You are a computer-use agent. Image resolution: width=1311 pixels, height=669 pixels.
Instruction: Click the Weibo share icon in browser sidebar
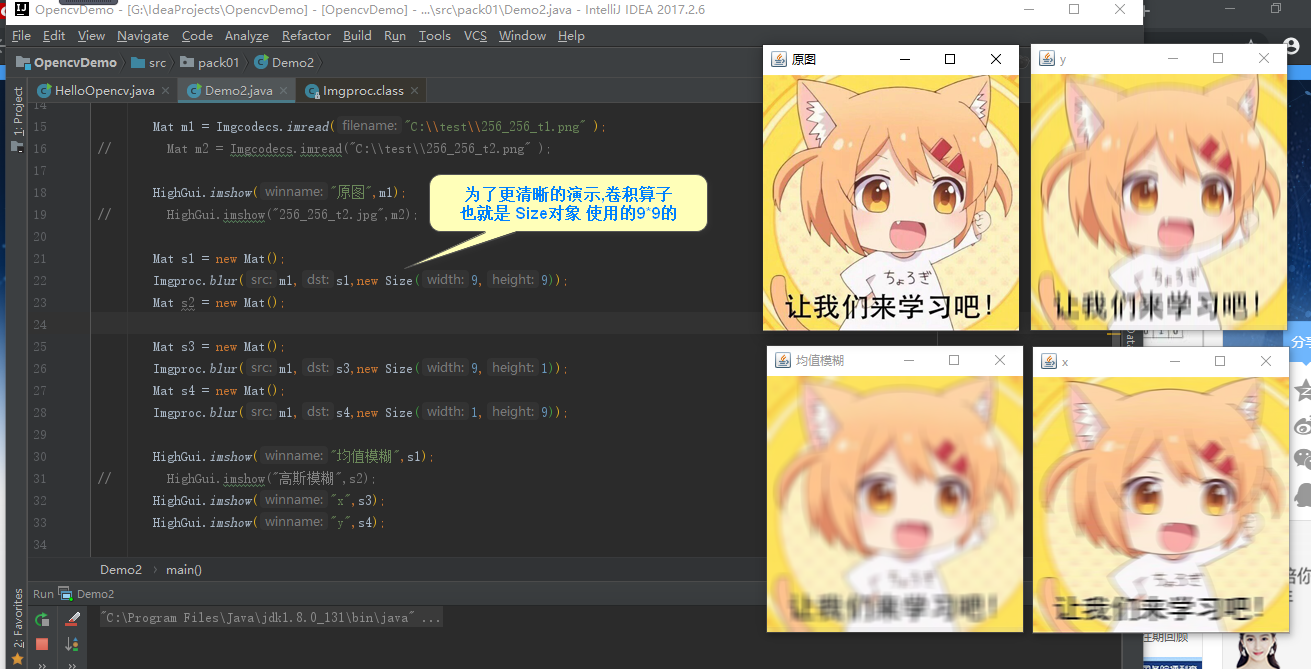tap(1301, 425)
